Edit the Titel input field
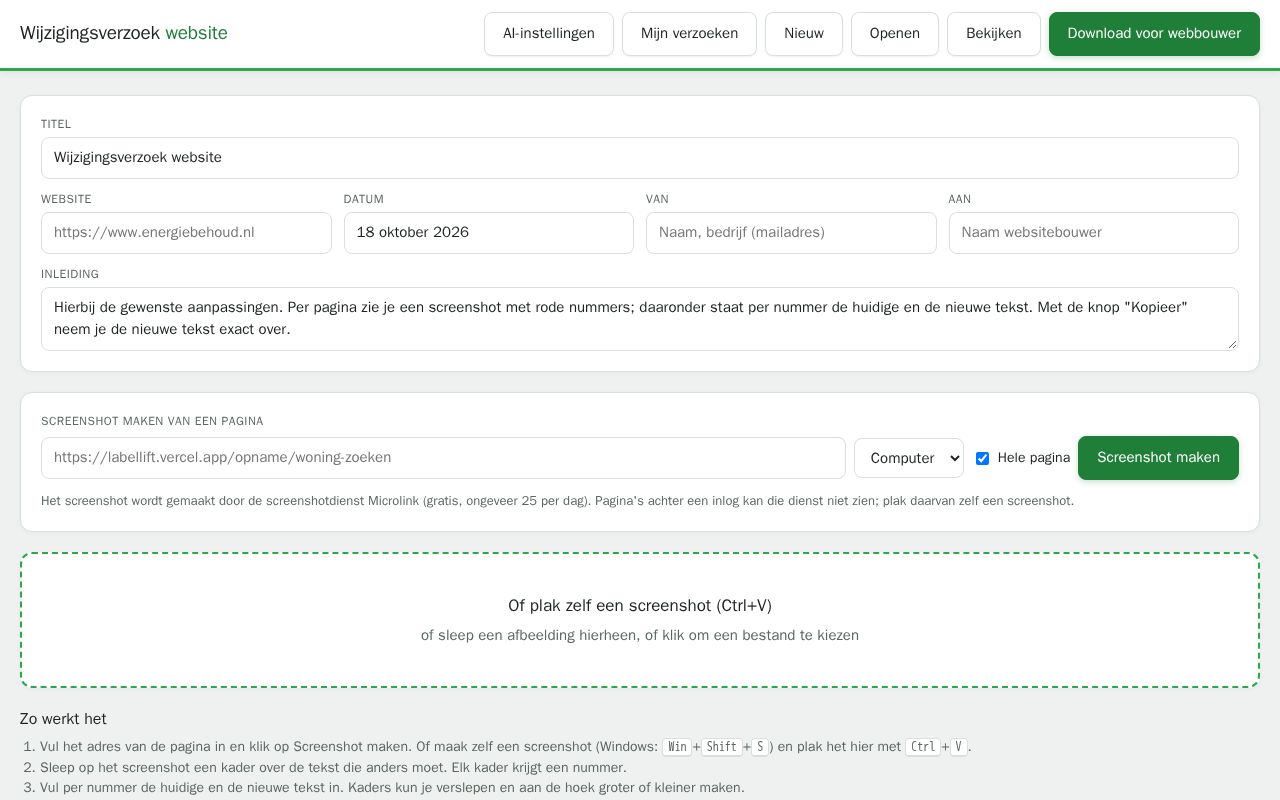This screenshot has width=1280, height=800. [640, 158]
